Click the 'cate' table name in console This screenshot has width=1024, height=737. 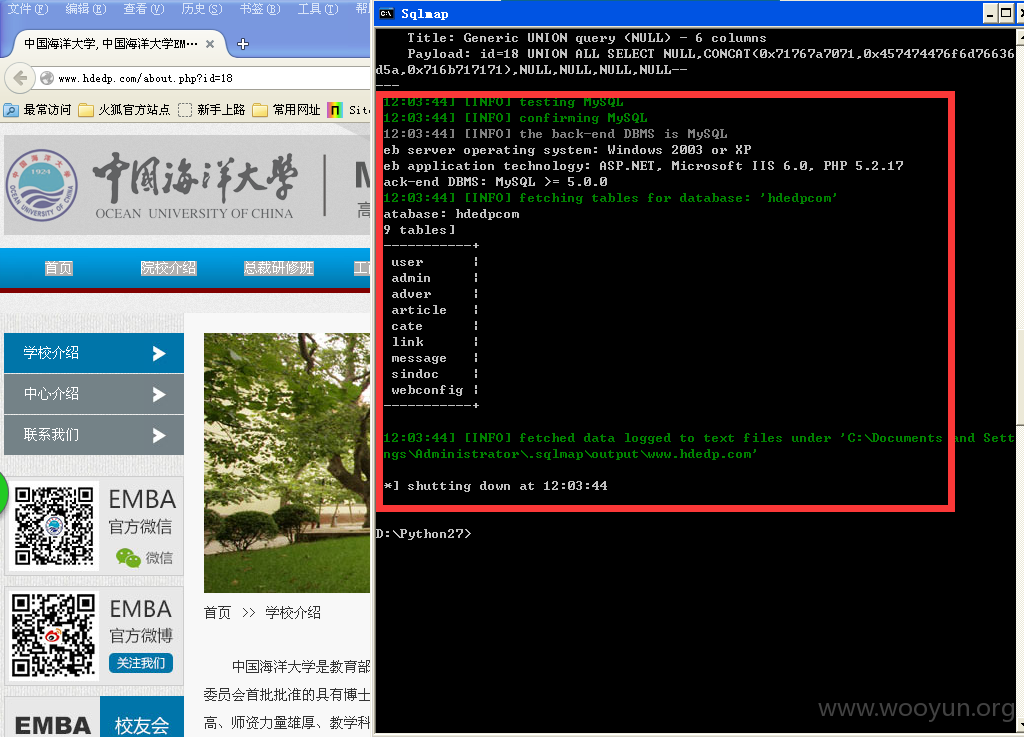(407, 326)
